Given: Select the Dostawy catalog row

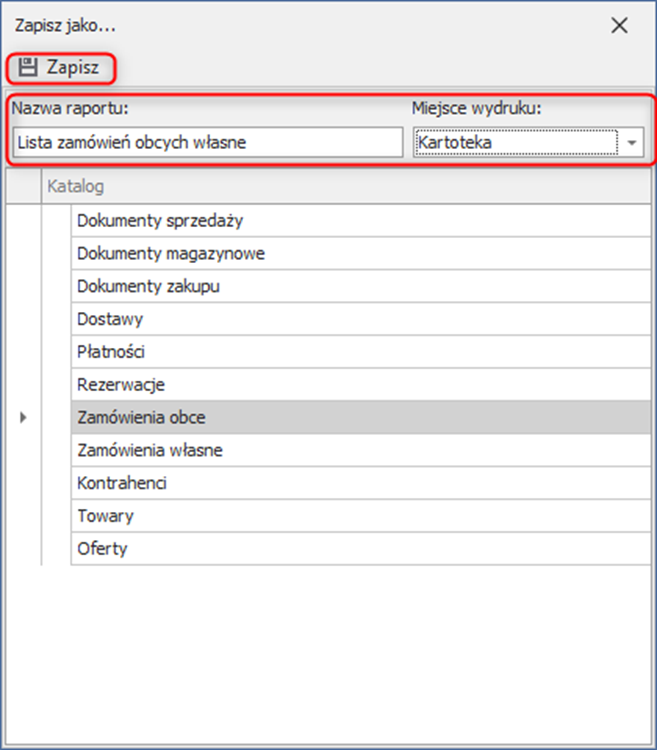Looking at the screenshot, I should [360, 320].
